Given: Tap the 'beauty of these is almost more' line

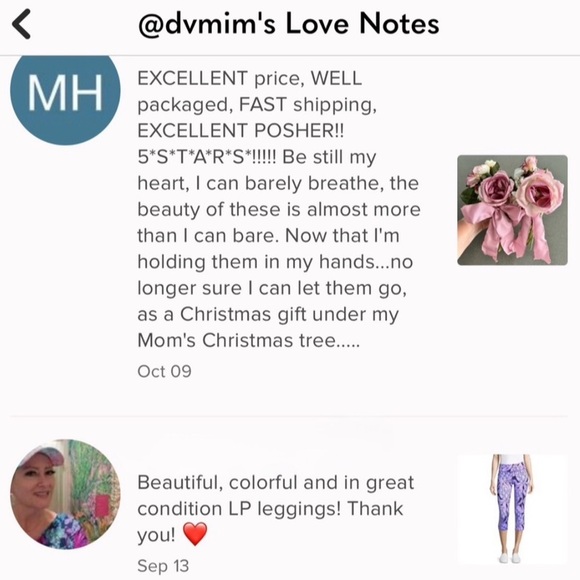Looking at the screenshot, I should click(279, 210).
